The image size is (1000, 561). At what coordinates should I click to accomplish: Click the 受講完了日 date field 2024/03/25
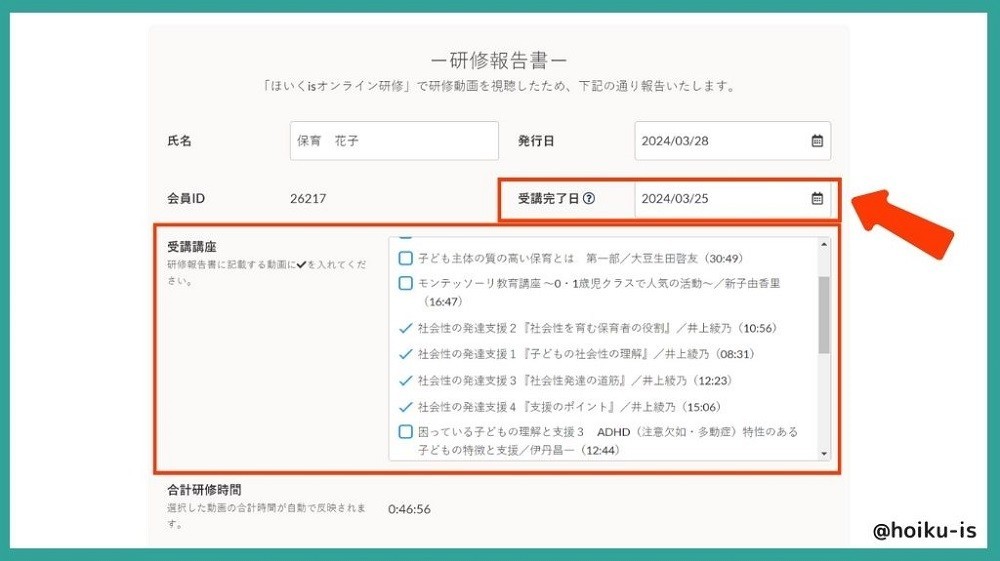pyautogui.click(x=733, y=198)
